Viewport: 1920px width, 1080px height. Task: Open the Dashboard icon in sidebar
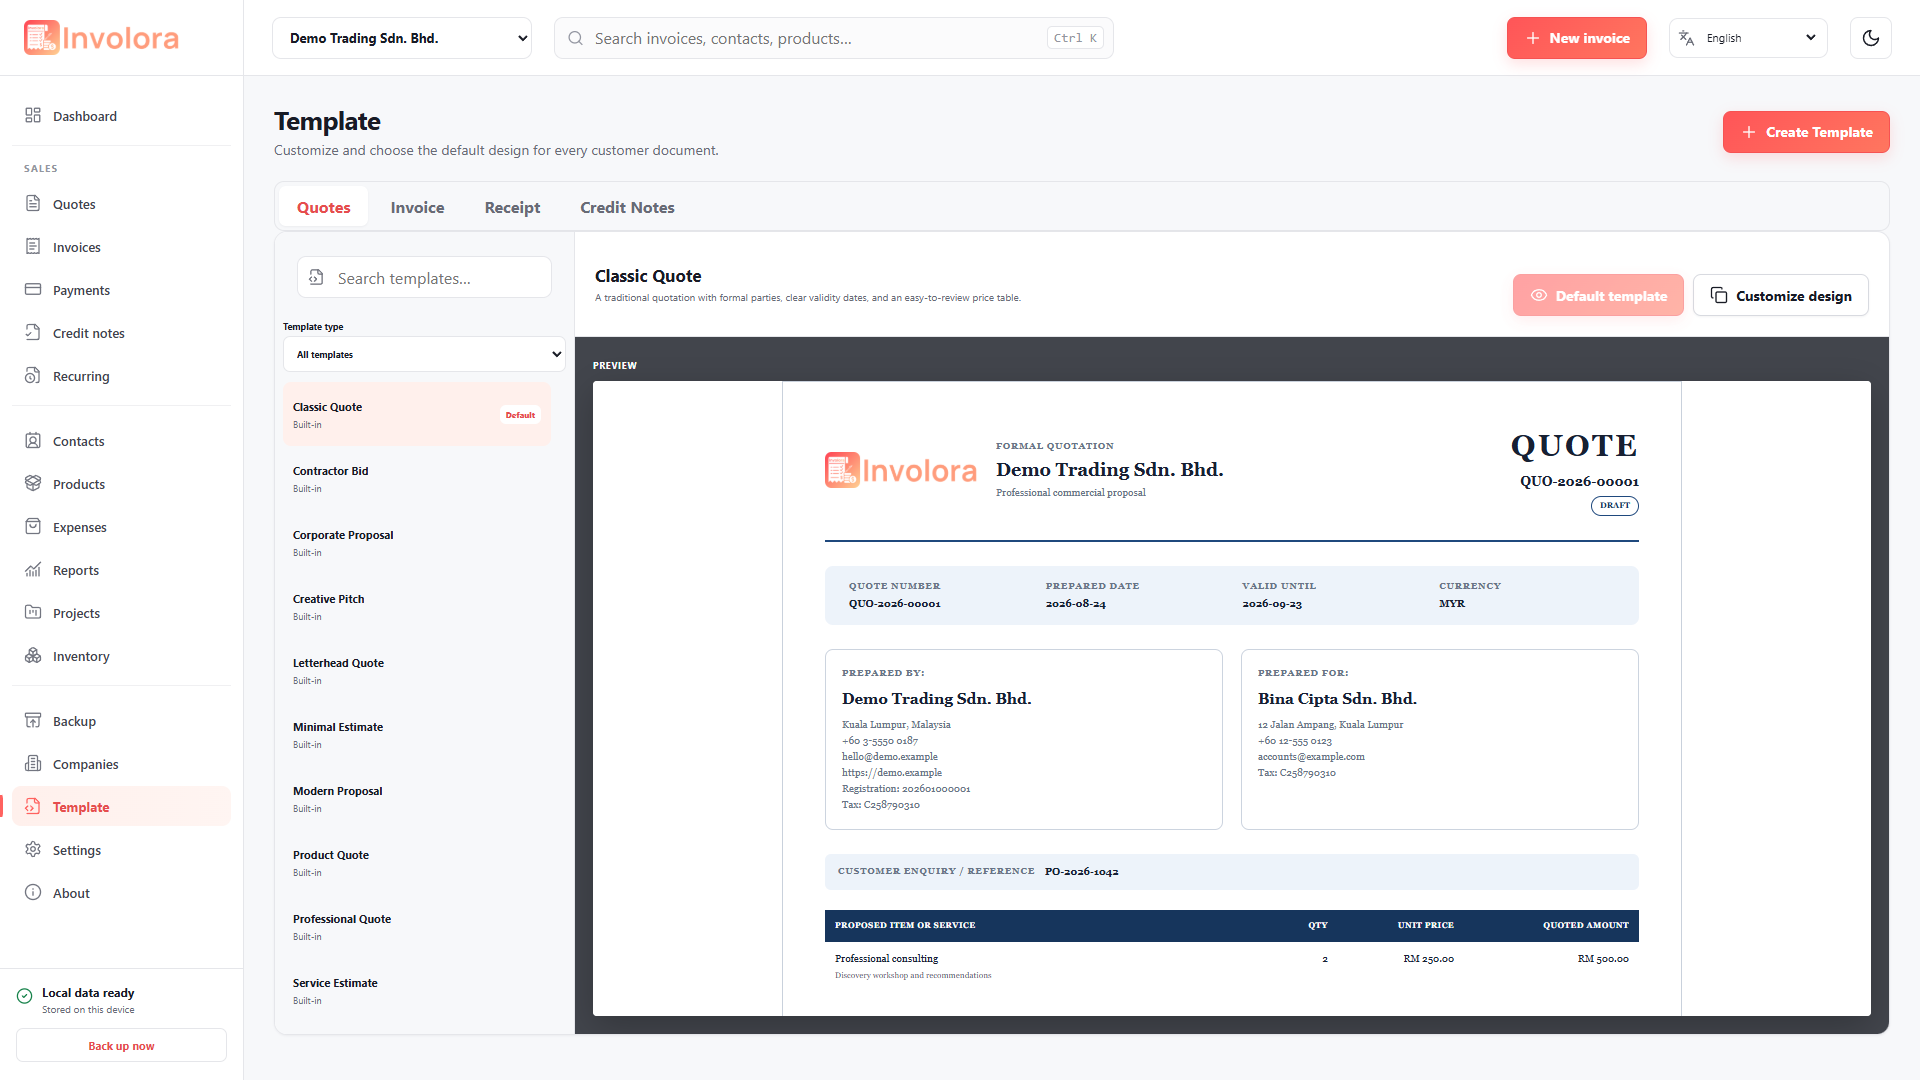pos(33,116)
